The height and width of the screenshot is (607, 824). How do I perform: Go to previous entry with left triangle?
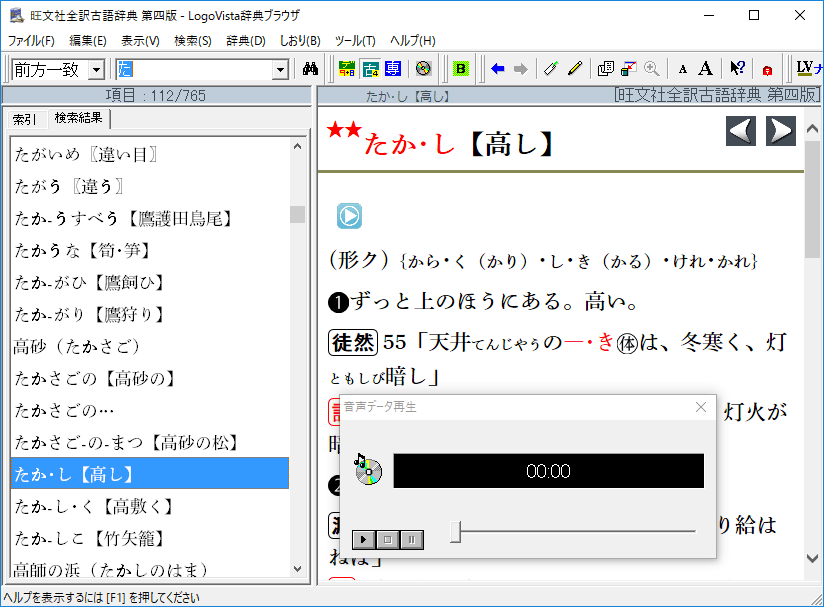(x=741, y=131)
